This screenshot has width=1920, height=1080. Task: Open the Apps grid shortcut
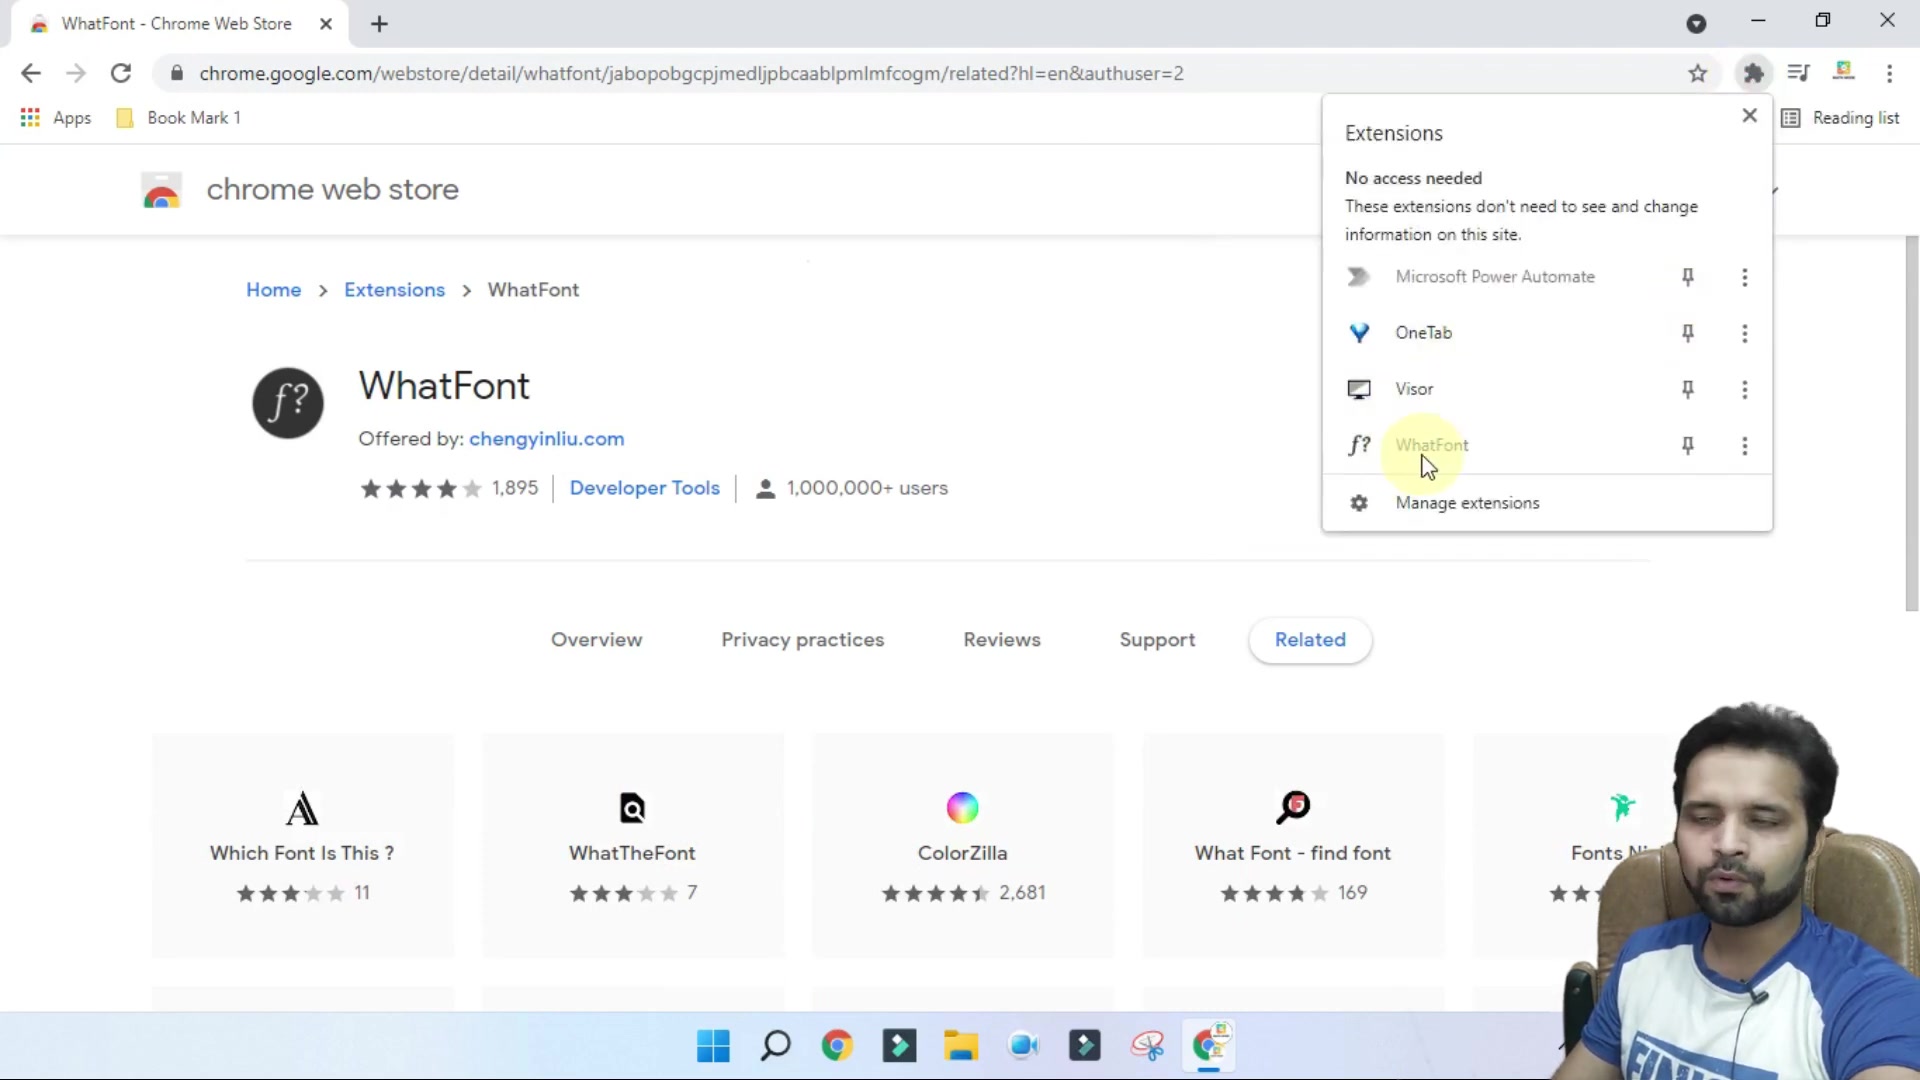coord(56,118)
